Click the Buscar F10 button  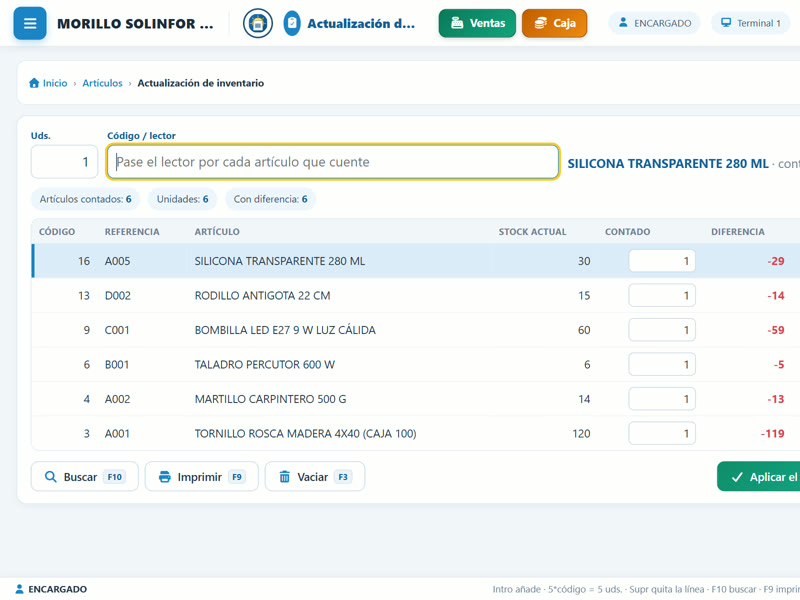click(85, 477)
